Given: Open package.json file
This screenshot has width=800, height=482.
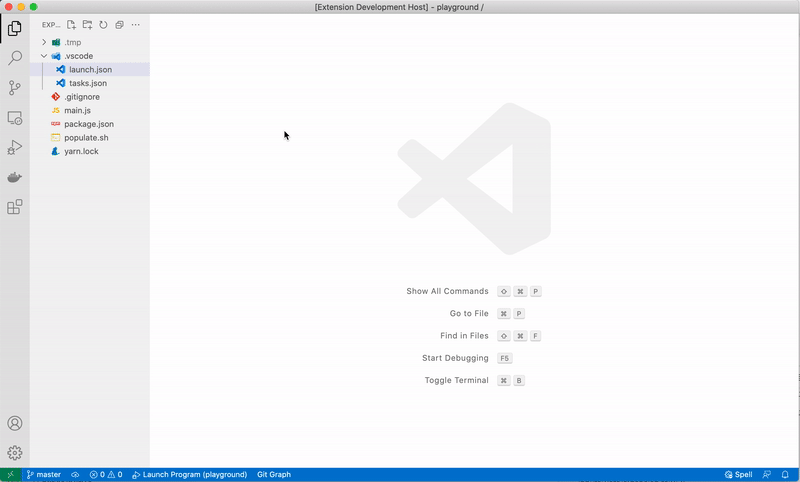Looking at the screenshot, I should coord(90,124).
